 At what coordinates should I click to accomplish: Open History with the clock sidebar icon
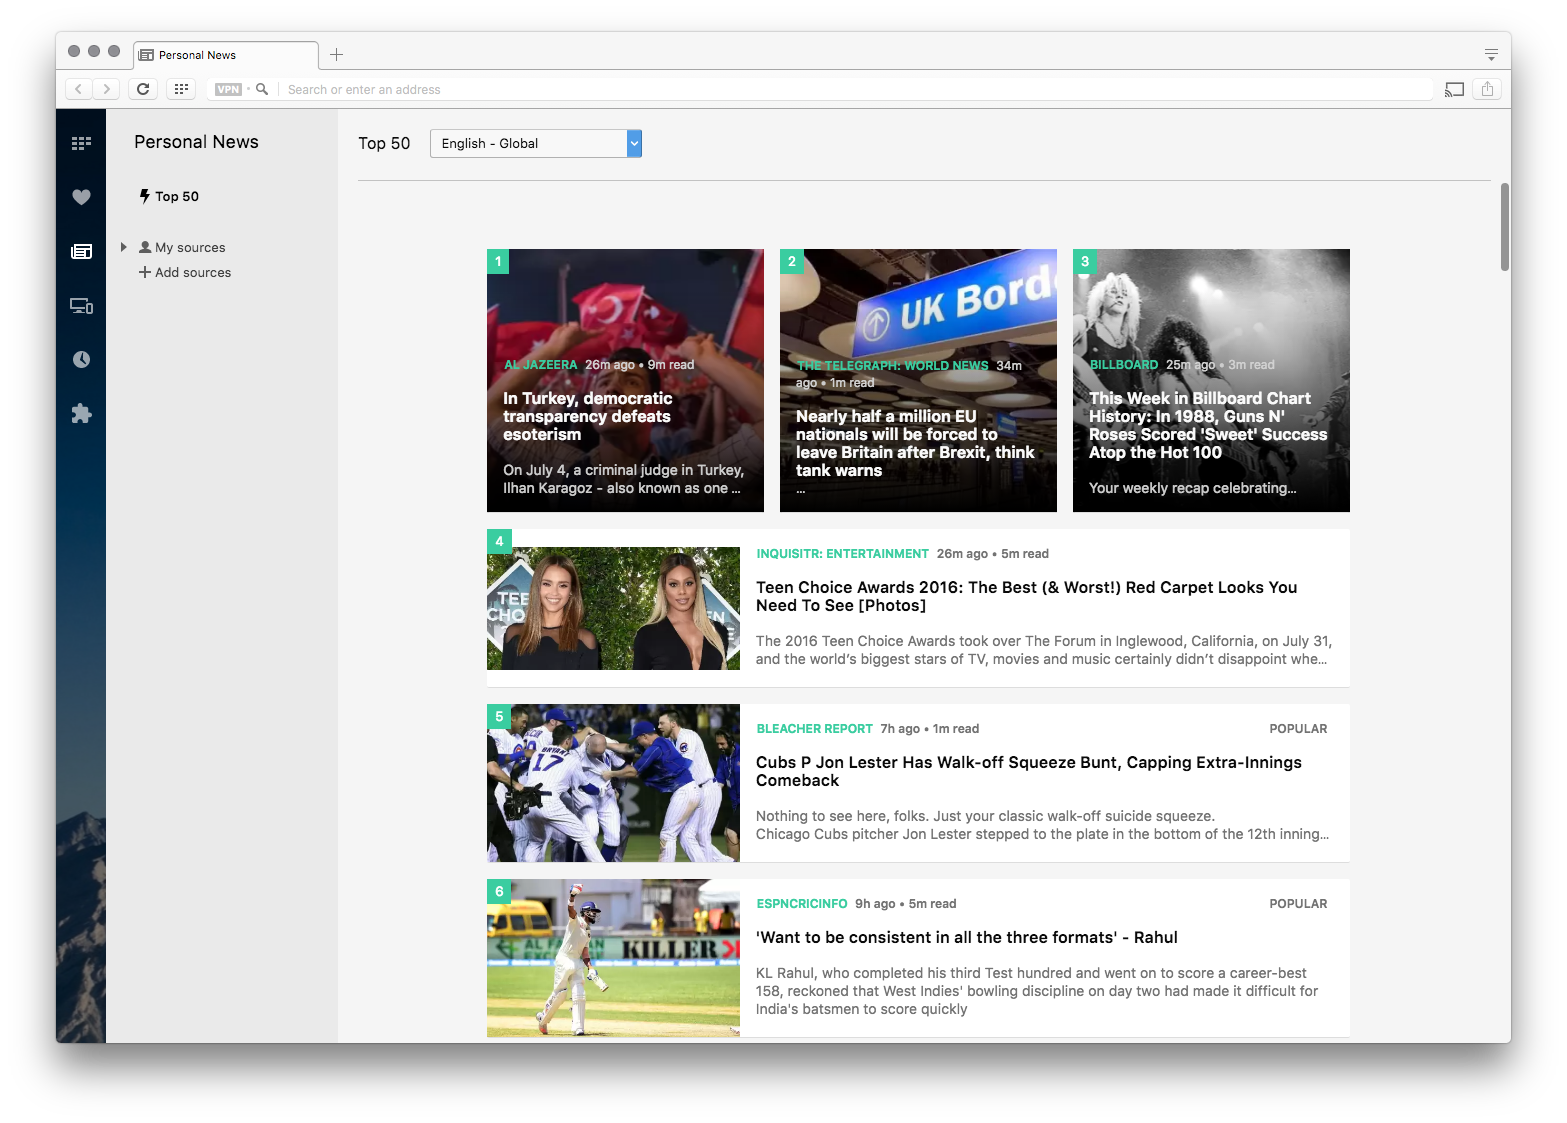(81, 359)
